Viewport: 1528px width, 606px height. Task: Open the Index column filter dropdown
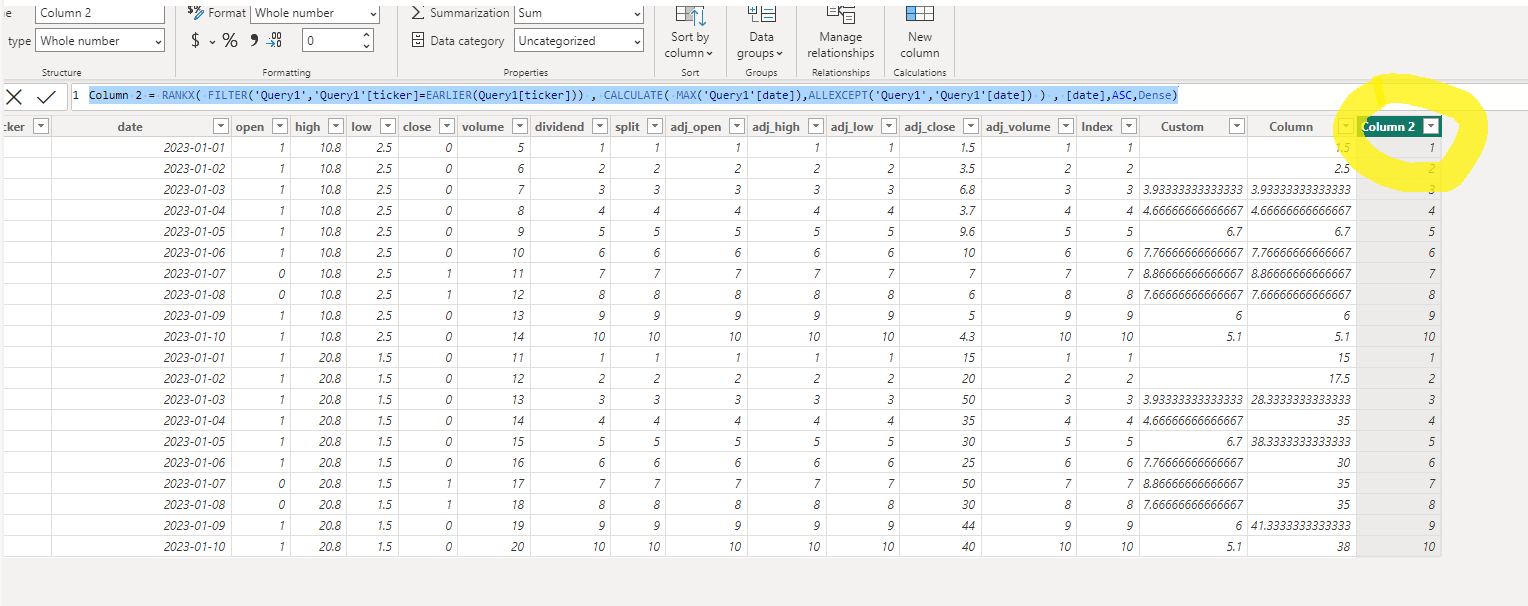[x=1129, y=126]
